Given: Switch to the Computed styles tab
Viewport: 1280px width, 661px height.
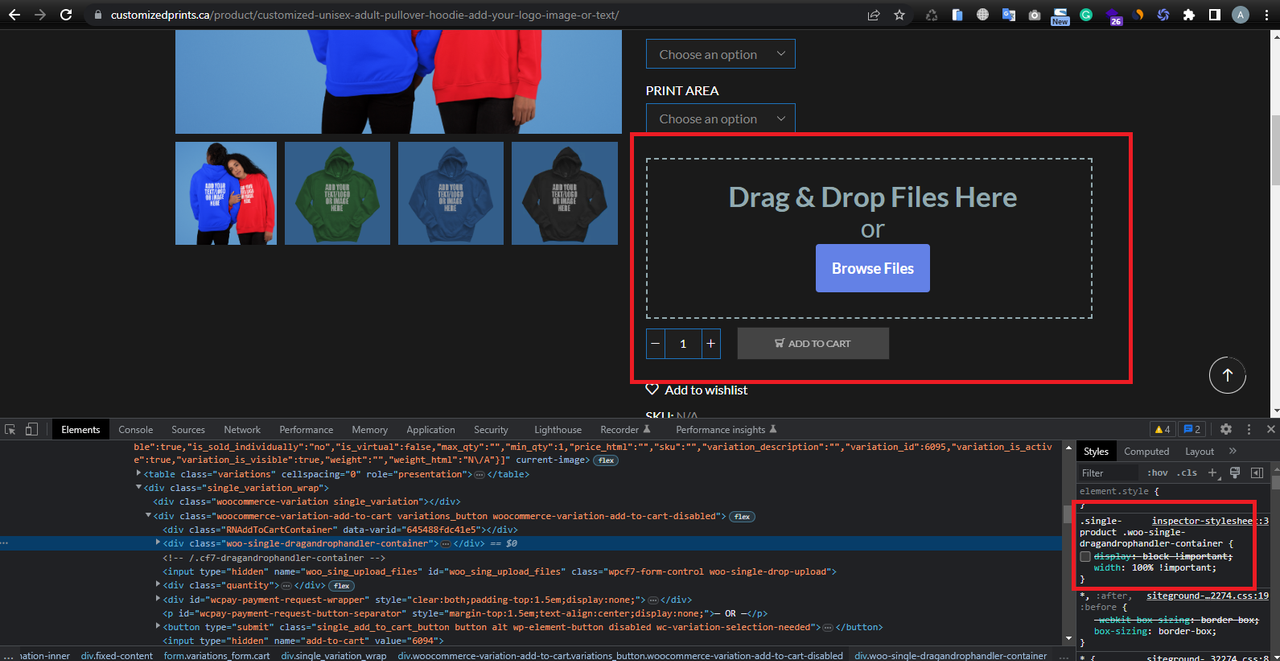Looking at the screenshot, I should [1147, 451].
